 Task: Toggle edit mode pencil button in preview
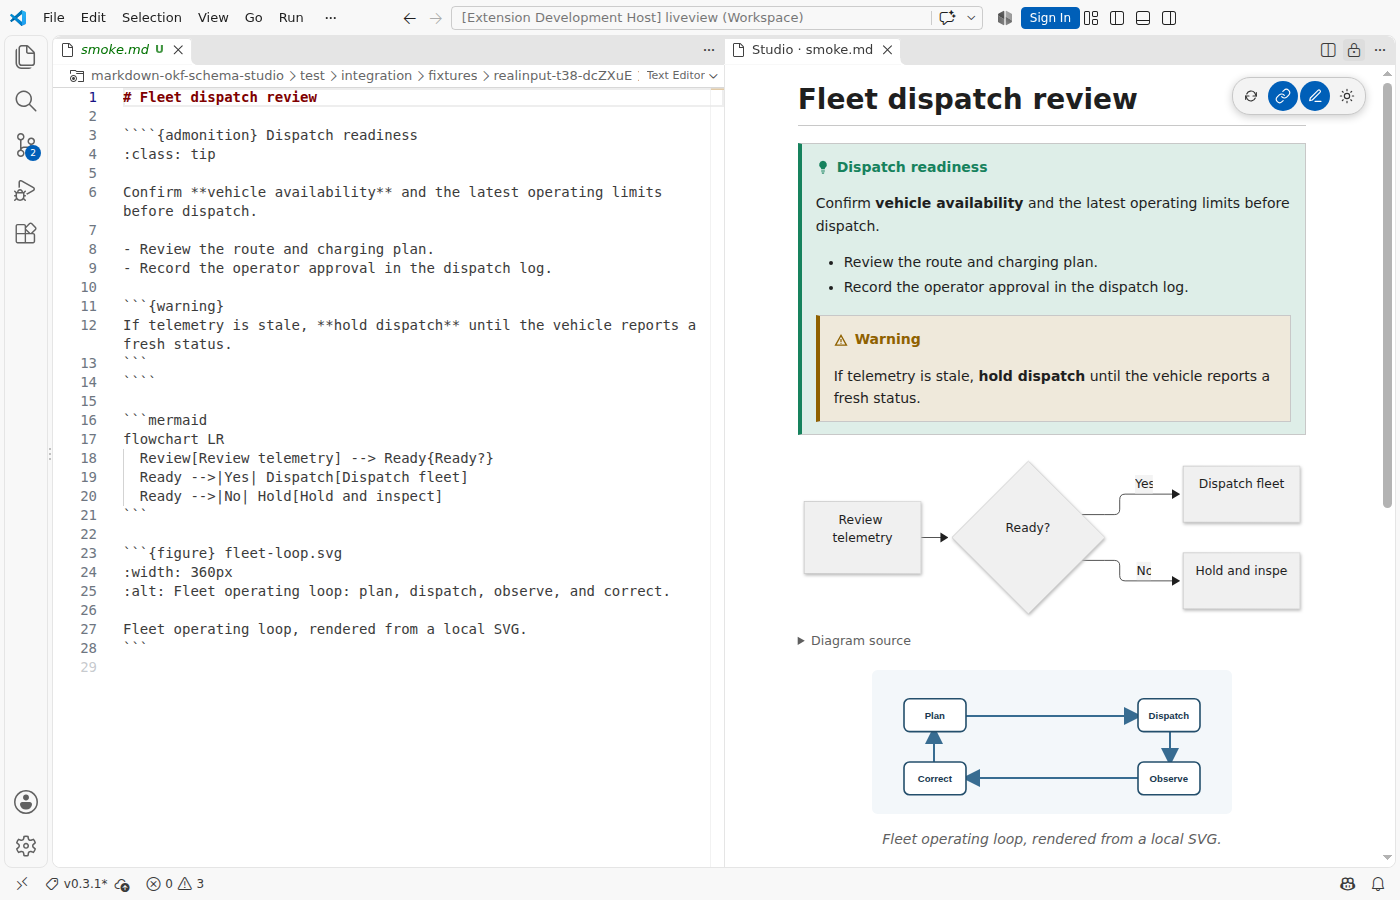click(1315, 96)
